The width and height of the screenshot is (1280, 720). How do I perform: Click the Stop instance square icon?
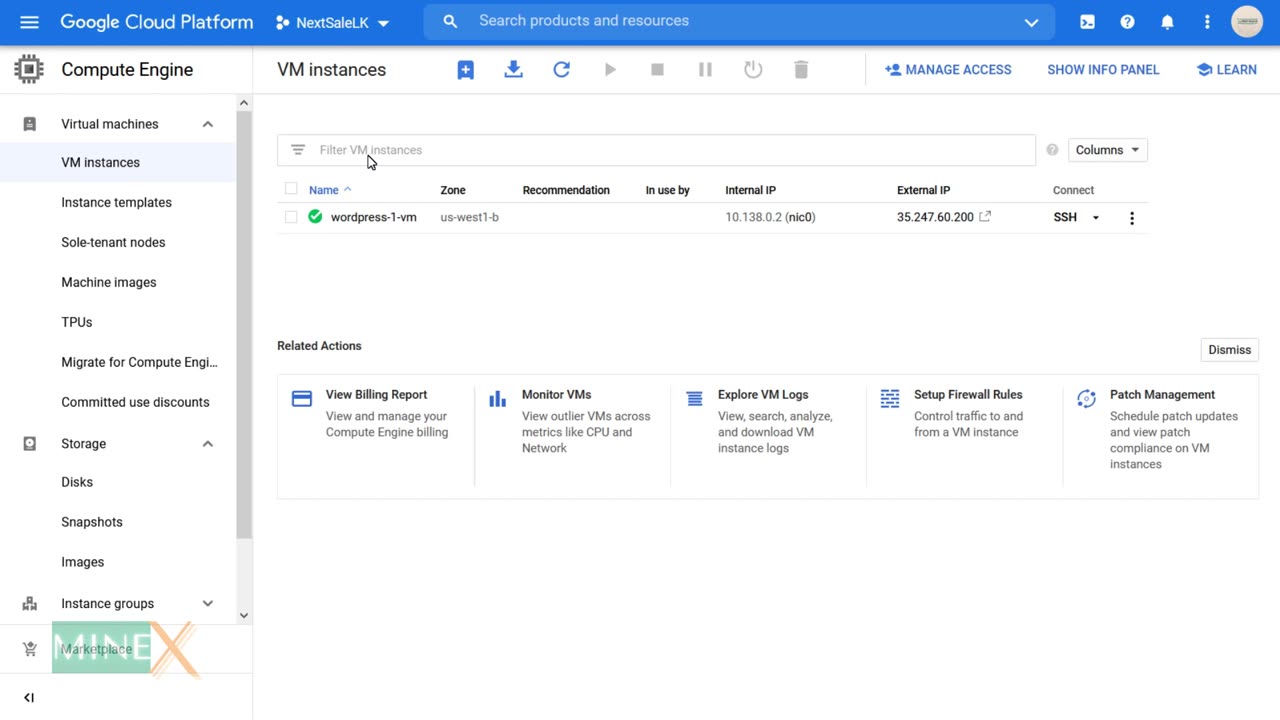point(657,70)
